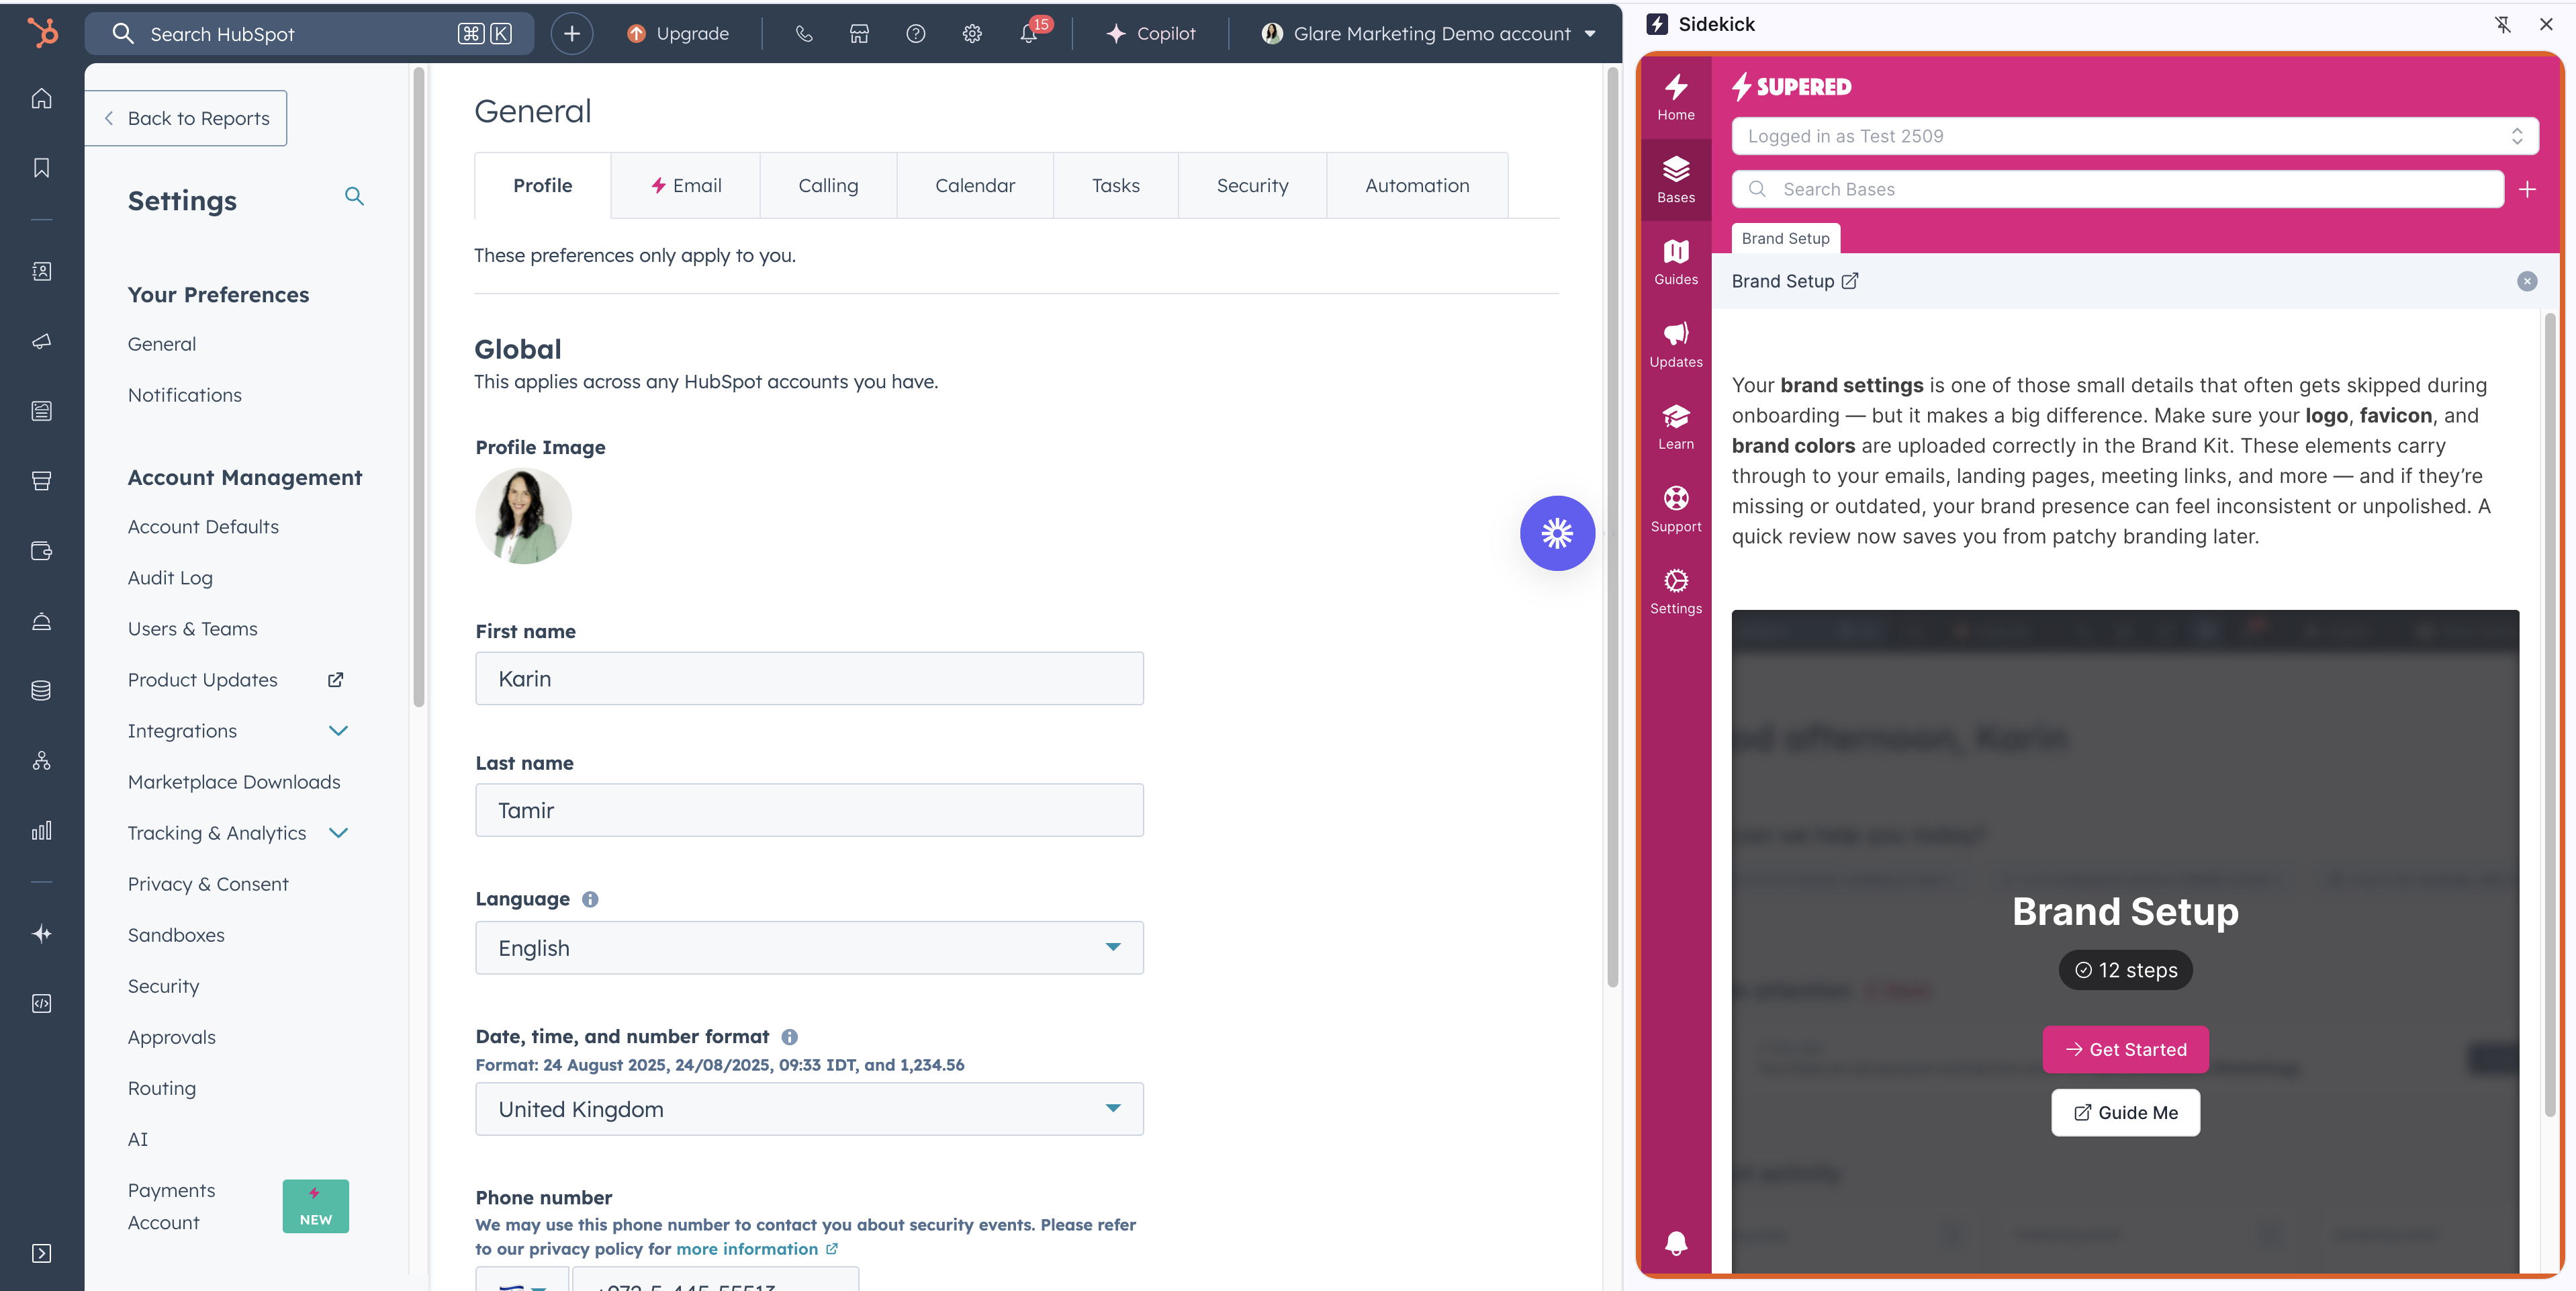Click the Search Bases field
Screen dimensions: 2576x1291
point(2117,189)
